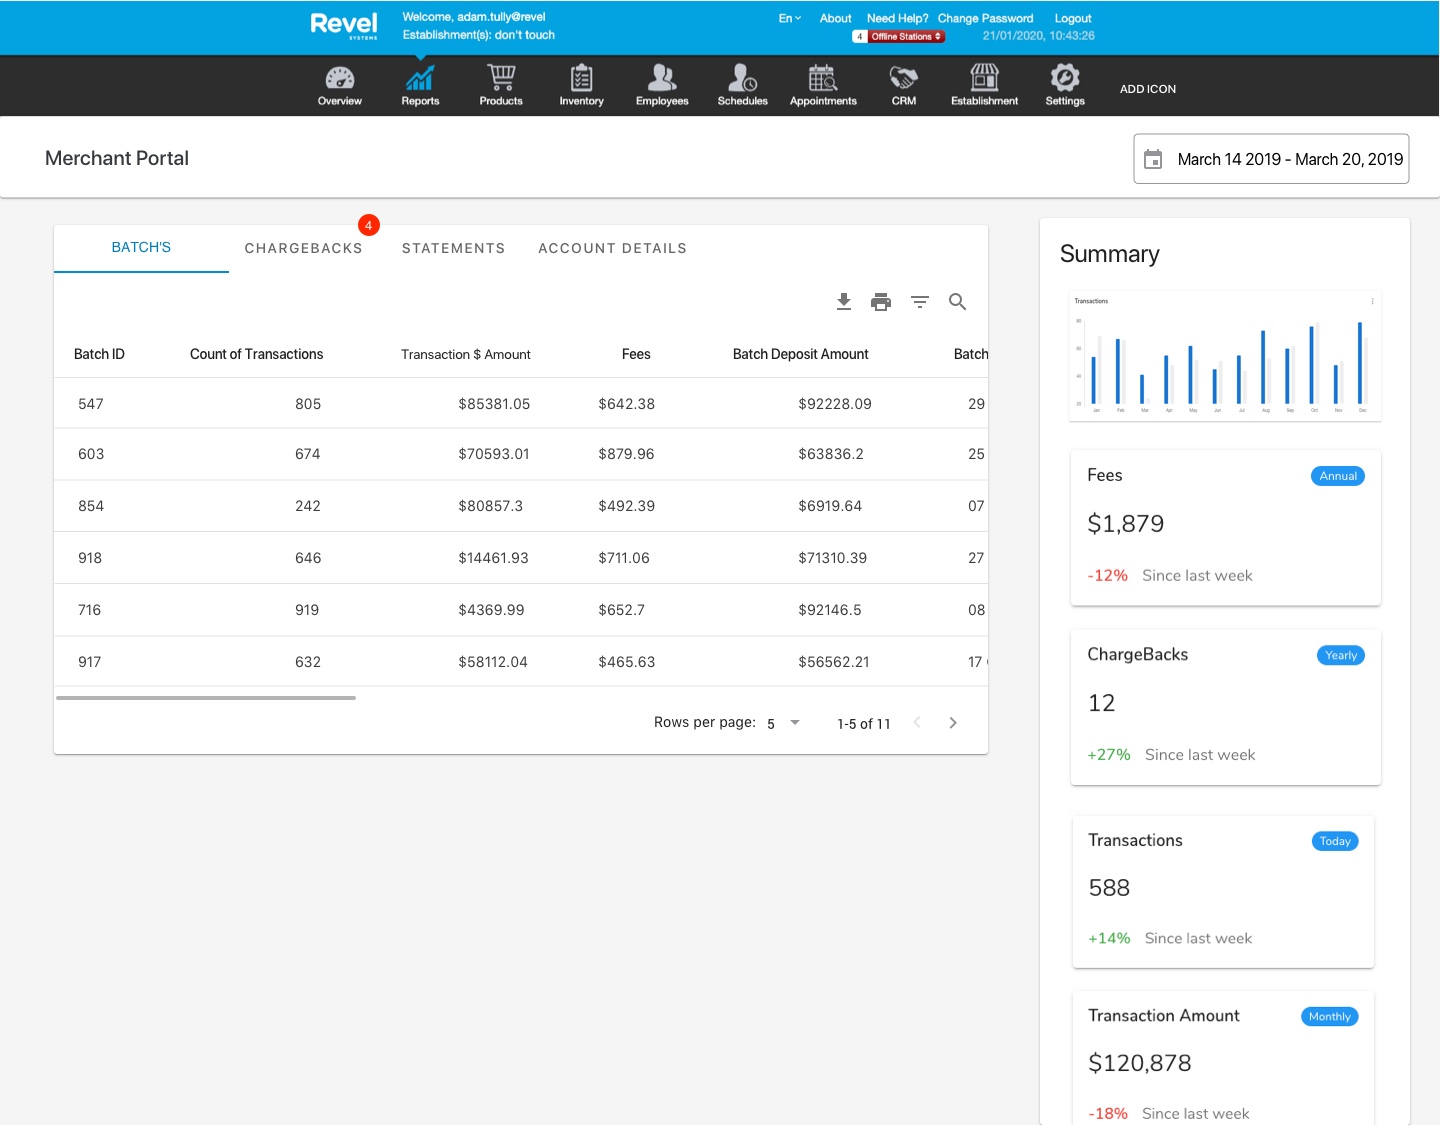The image size is (1440, 1125).
Task: Switch to the Statements tab
Action: click(x=453, y=248)
